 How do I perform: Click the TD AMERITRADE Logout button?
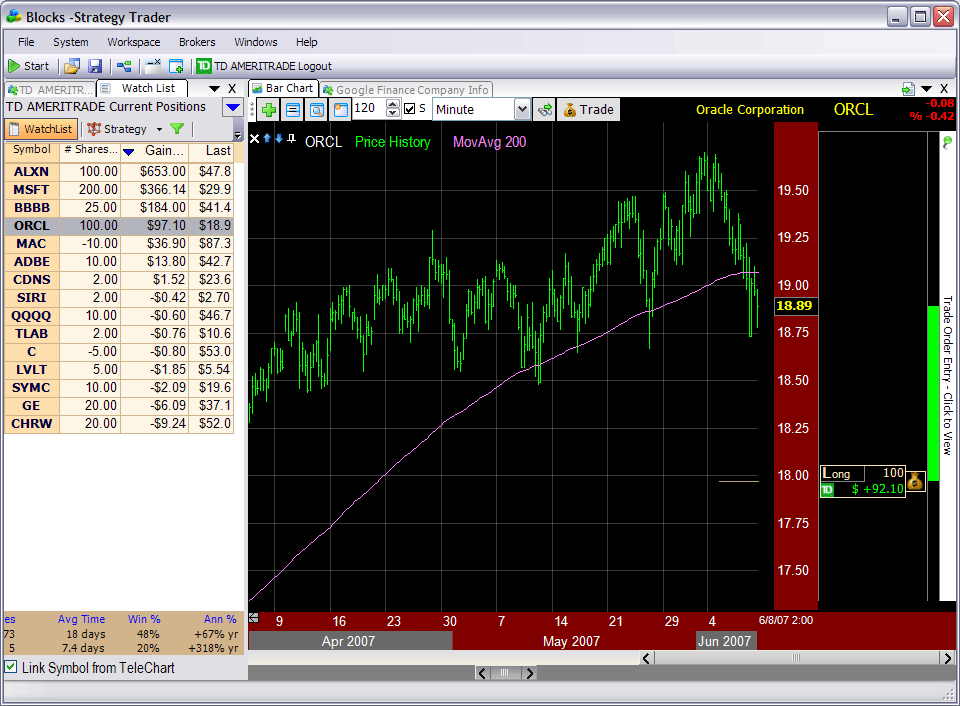264,66
